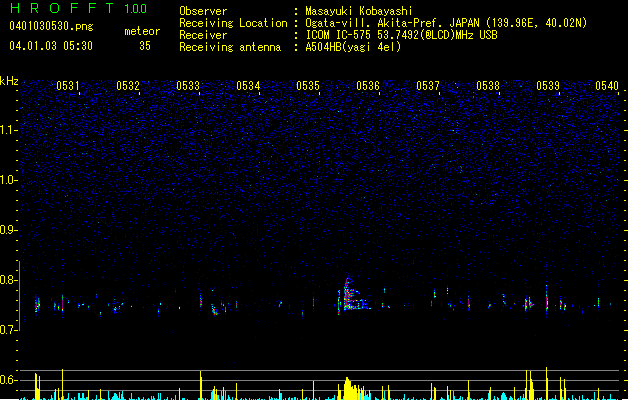Viewport: 629px width, 400px height.
Task: Click the kHz axis unit label
Action: 9,81
